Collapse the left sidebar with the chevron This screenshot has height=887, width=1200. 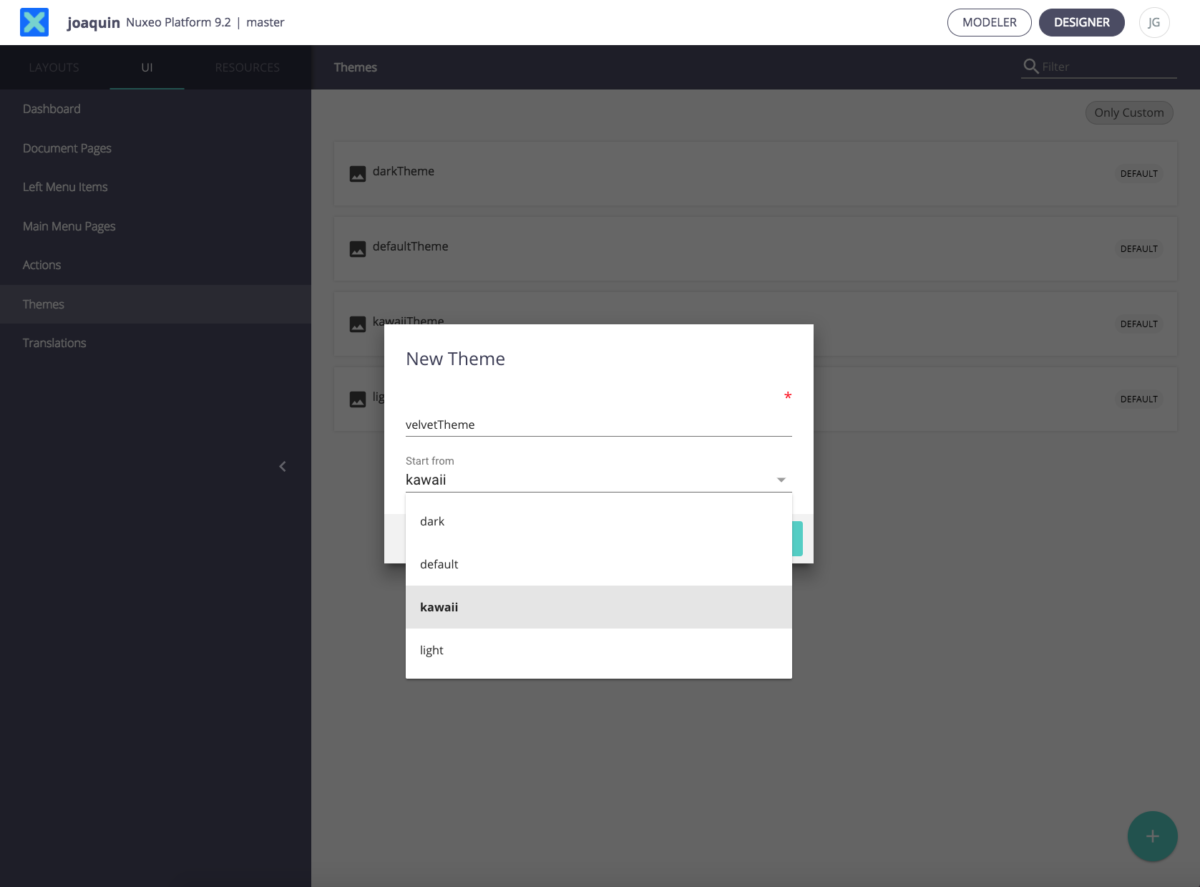point(282,466)
